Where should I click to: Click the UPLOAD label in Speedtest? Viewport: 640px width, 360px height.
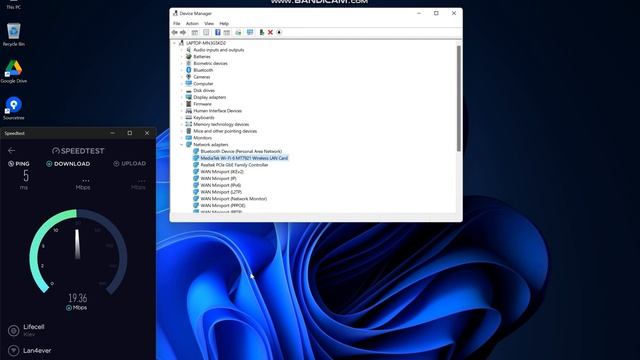(x=130, y=164)
